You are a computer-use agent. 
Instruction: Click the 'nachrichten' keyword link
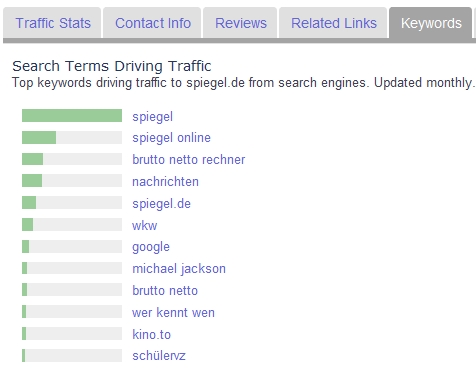[165, 181]
